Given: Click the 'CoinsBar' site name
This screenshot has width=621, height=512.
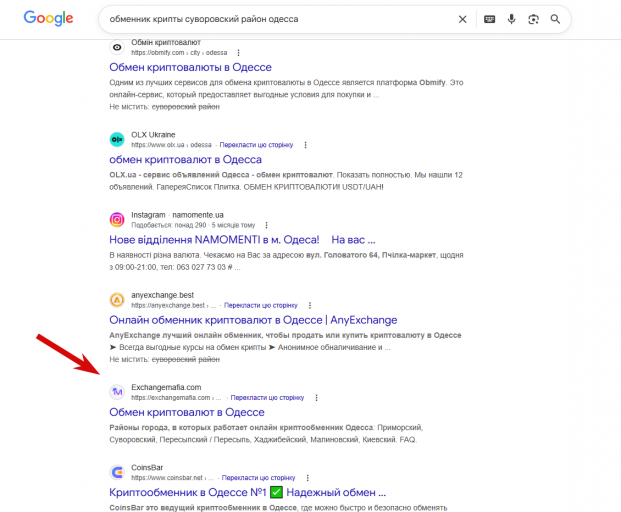Looking at the screenshot, I should click(147, 467).
